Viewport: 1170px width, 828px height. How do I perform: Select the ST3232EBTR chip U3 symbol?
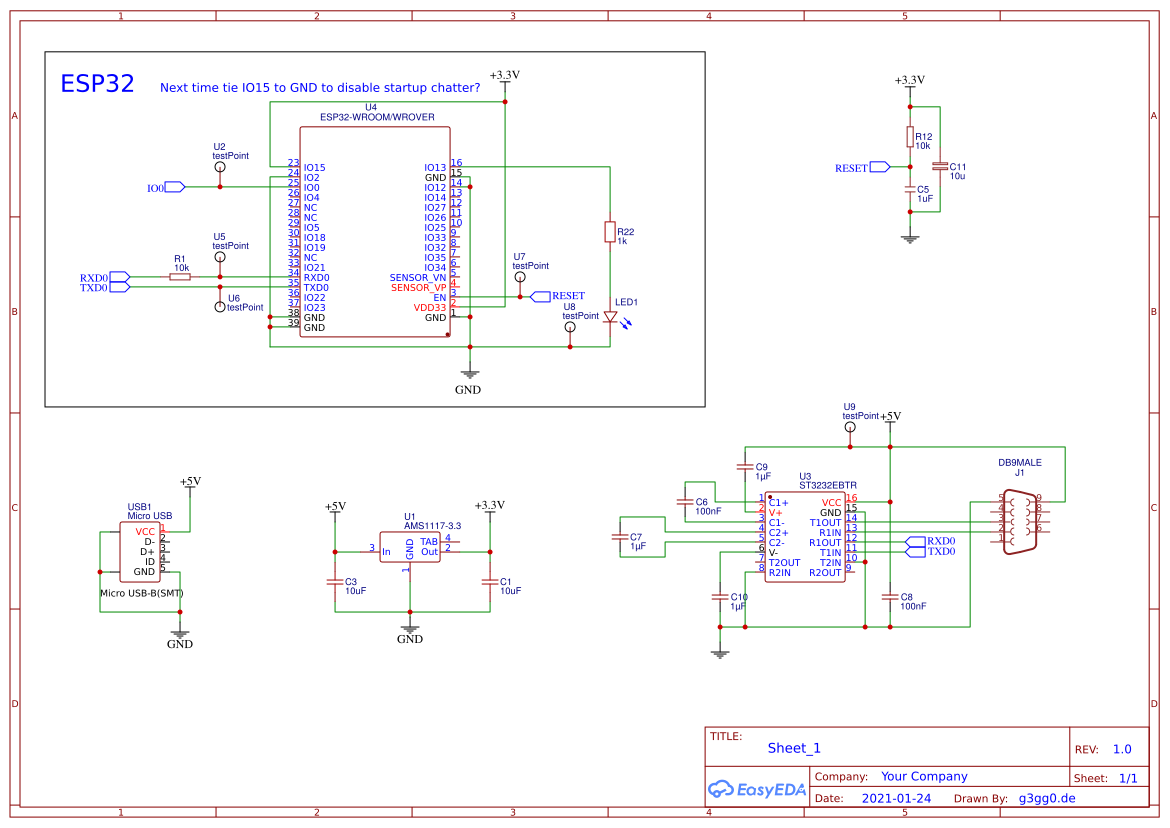[x=806, y=538]
